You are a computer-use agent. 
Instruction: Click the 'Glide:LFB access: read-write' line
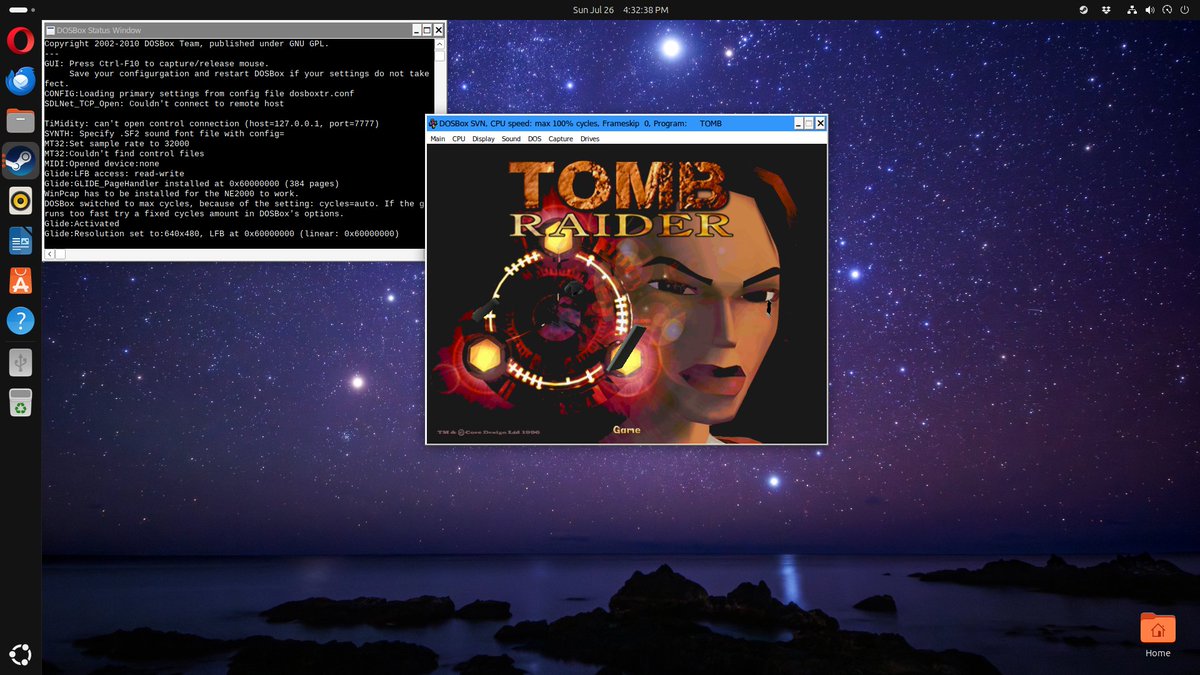114,174
